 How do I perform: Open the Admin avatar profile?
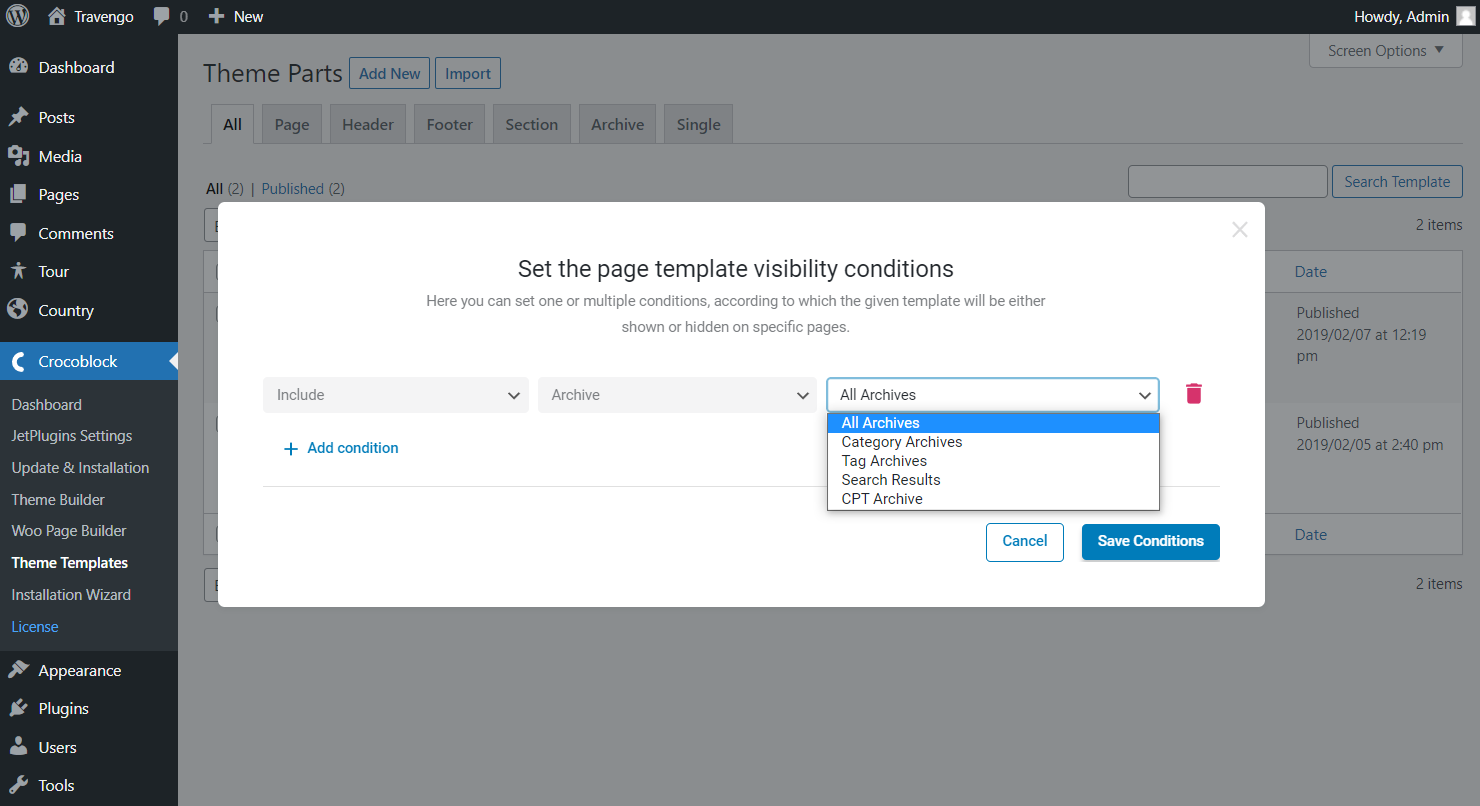click(1465, 16)
